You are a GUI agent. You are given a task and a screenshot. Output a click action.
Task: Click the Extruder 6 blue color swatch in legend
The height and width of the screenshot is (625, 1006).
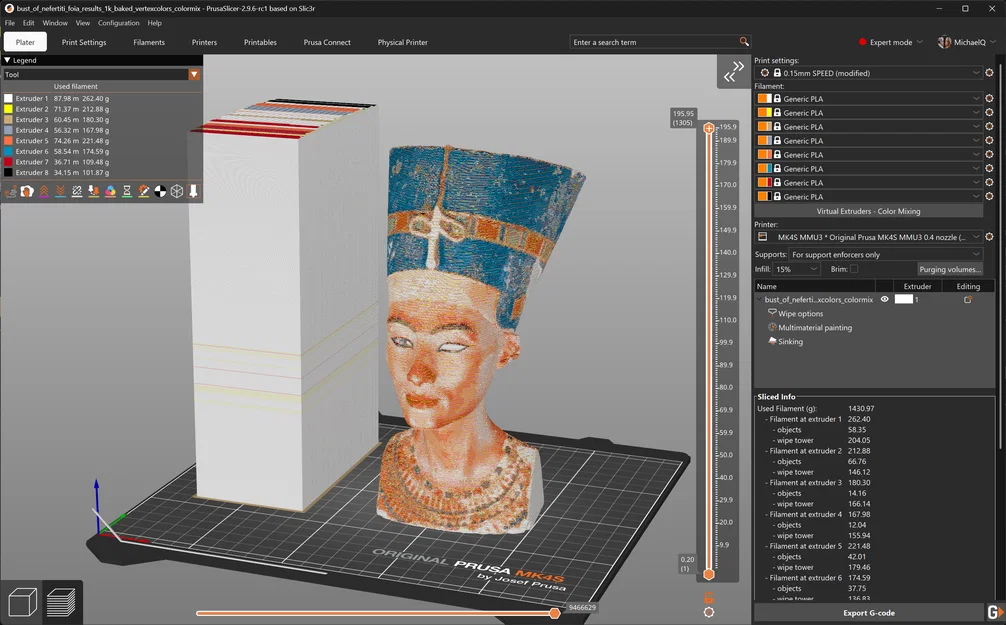pyautogui.click(x=8, y=151)
